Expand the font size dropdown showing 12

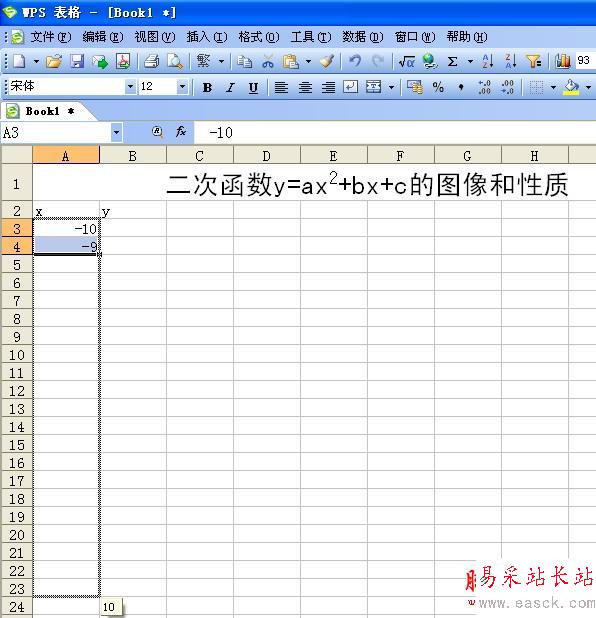pyautogui.click(x=182, y=87)
